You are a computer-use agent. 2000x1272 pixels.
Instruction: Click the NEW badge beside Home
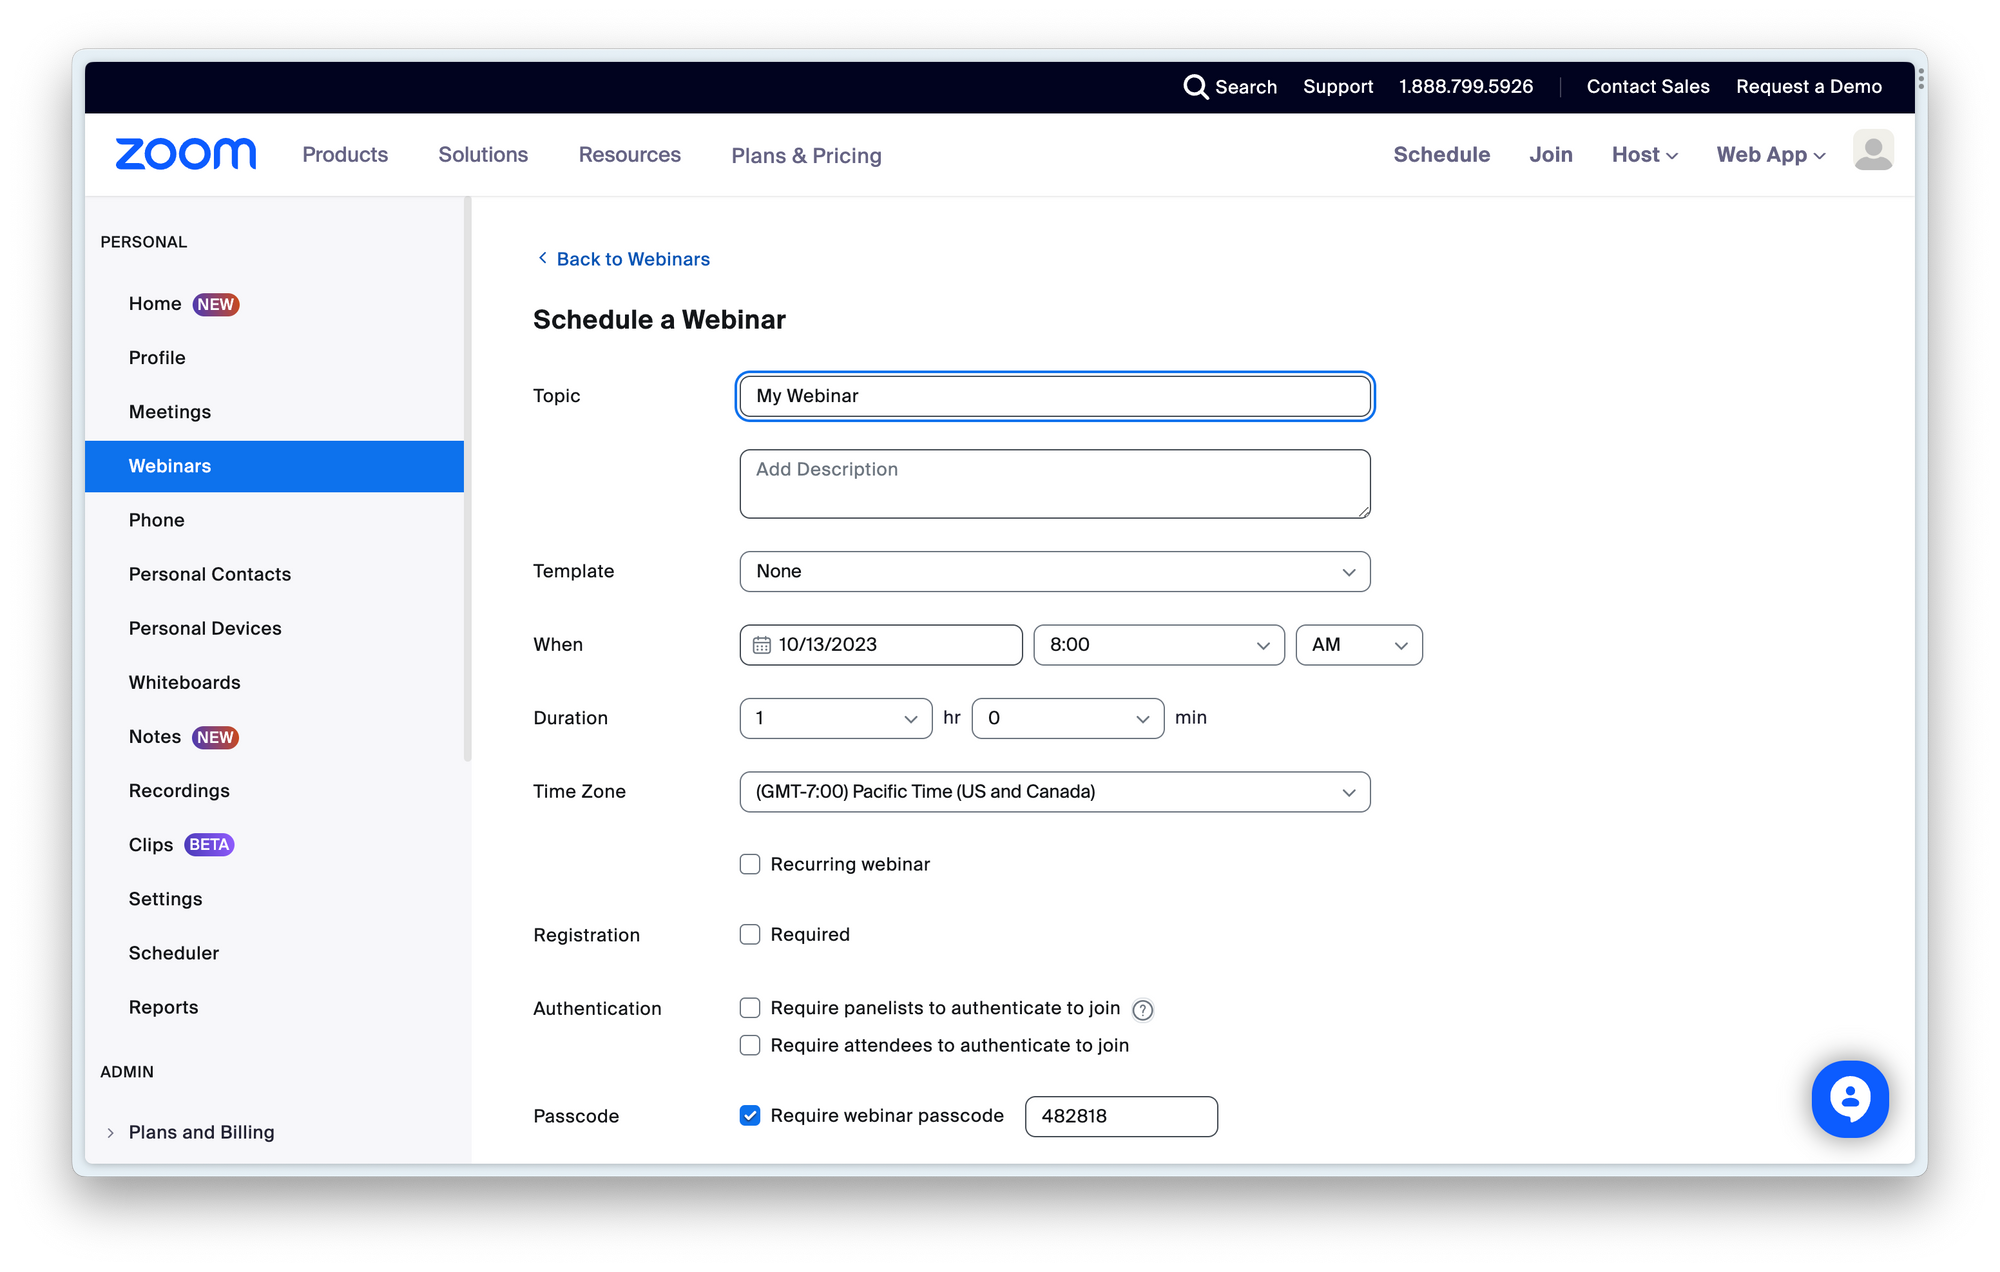(216, 304)
